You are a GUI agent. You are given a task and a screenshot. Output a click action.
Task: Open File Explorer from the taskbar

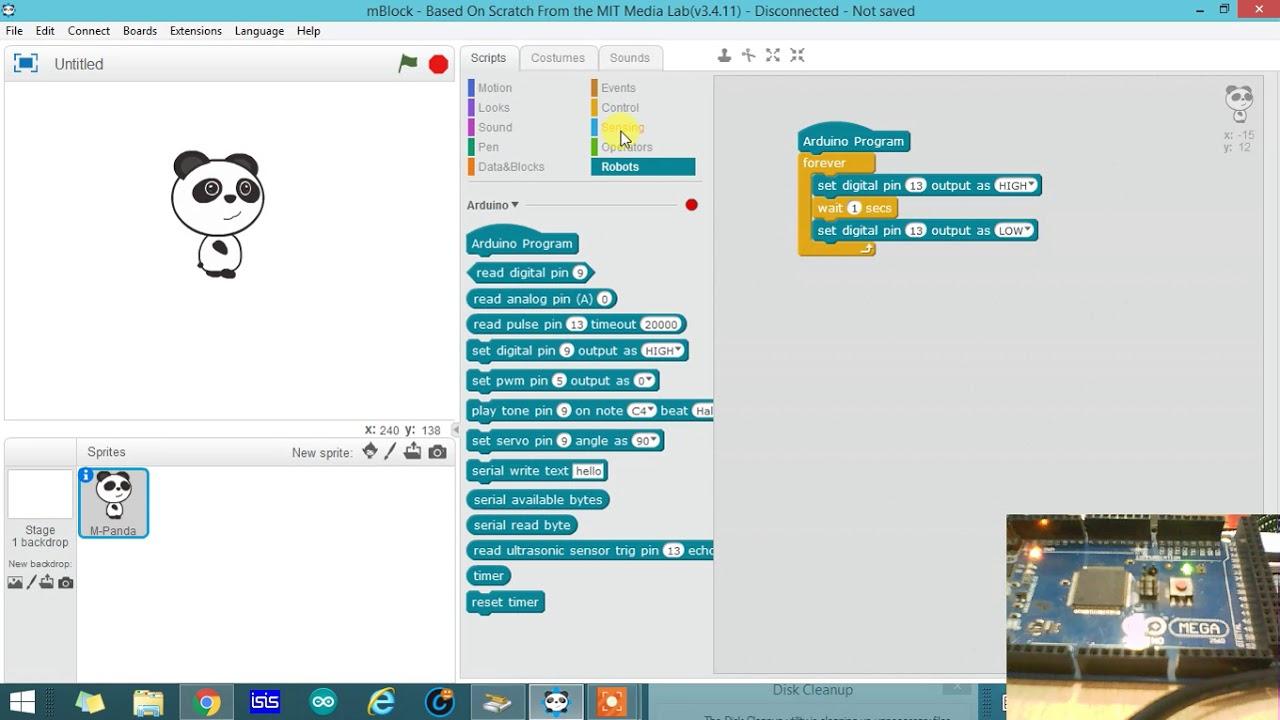(x=148, y=702)
